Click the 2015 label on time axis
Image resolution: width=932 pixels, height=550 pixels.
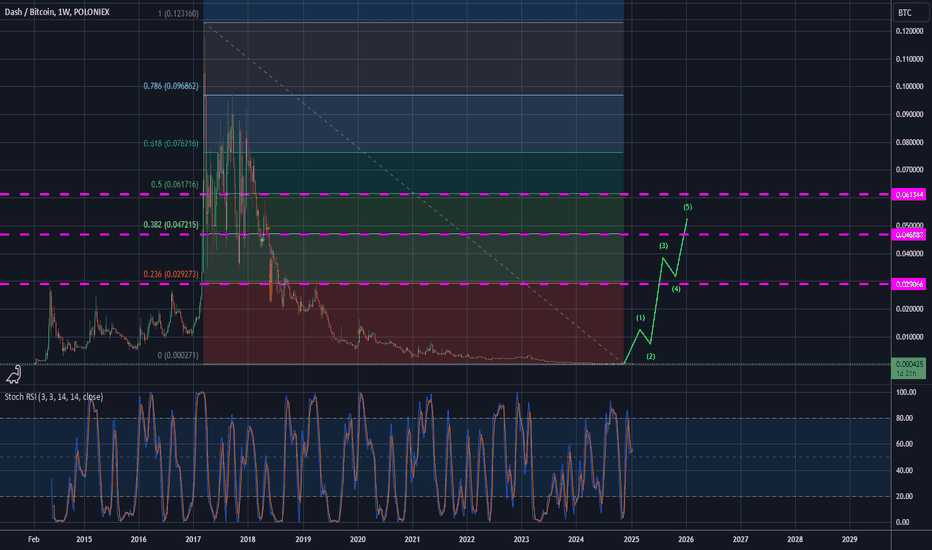[84, 539]
